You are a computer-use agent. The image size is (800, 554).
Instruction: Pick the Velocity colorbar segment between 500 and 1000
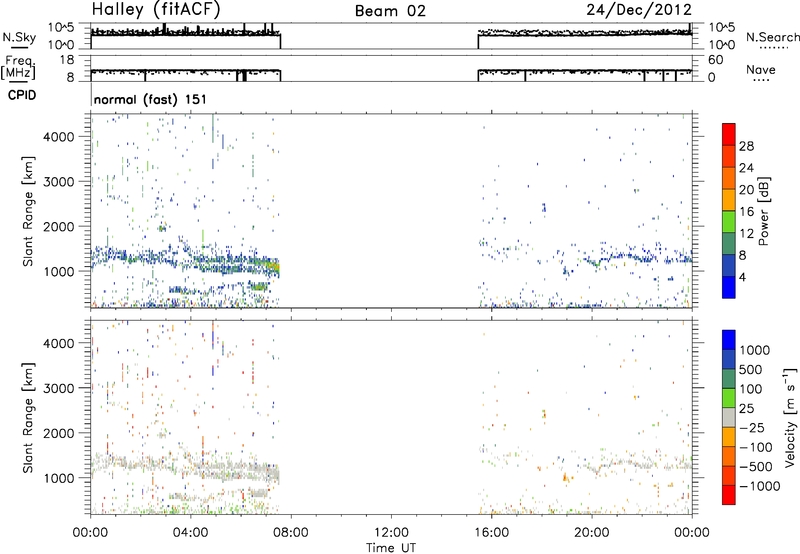point(729,359)
